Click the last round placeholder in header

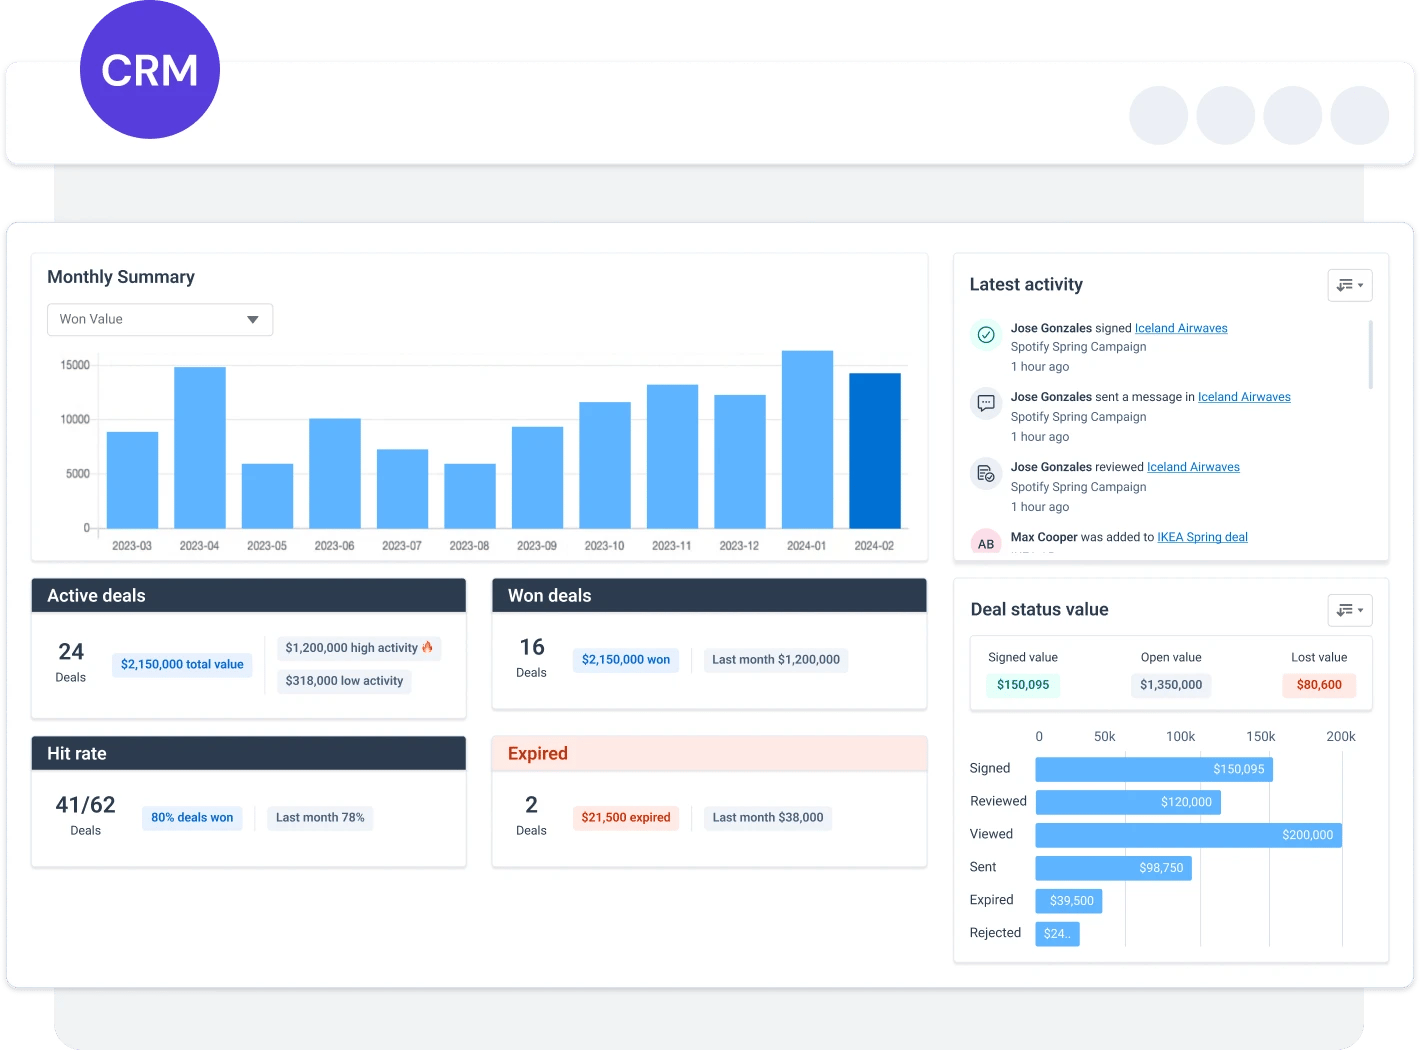click(1360, 115)
